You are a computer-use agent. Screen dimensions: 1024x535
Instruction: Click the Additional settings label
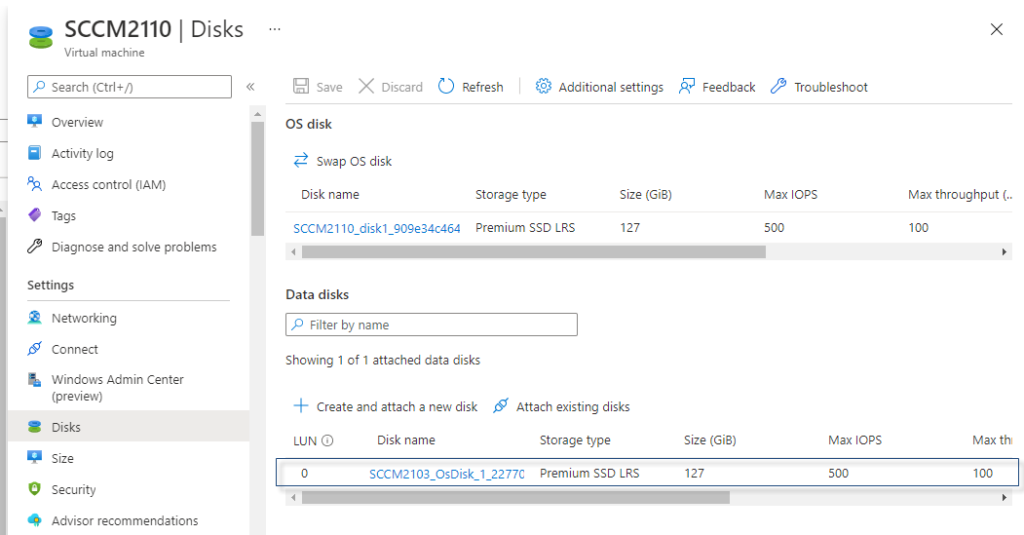point(611,88)
